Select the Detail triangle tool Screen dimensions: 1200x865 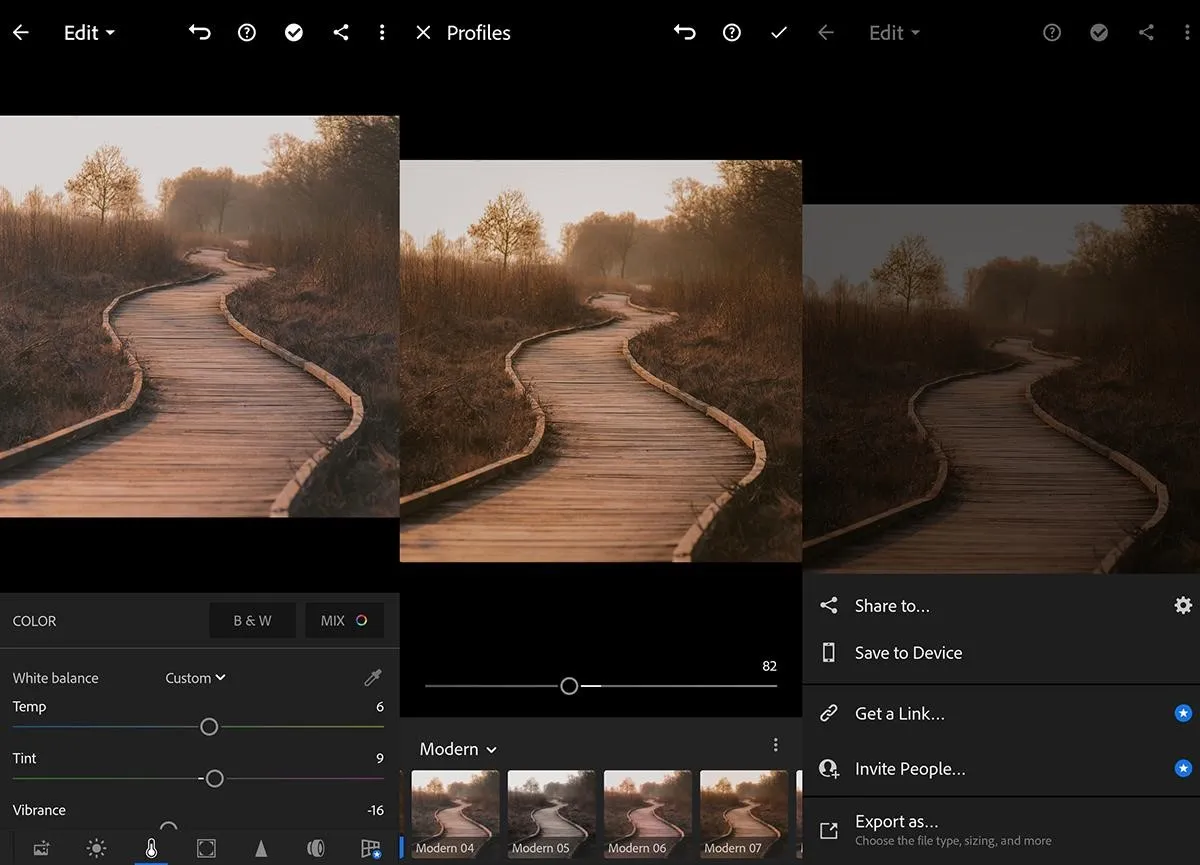point(261,848)
